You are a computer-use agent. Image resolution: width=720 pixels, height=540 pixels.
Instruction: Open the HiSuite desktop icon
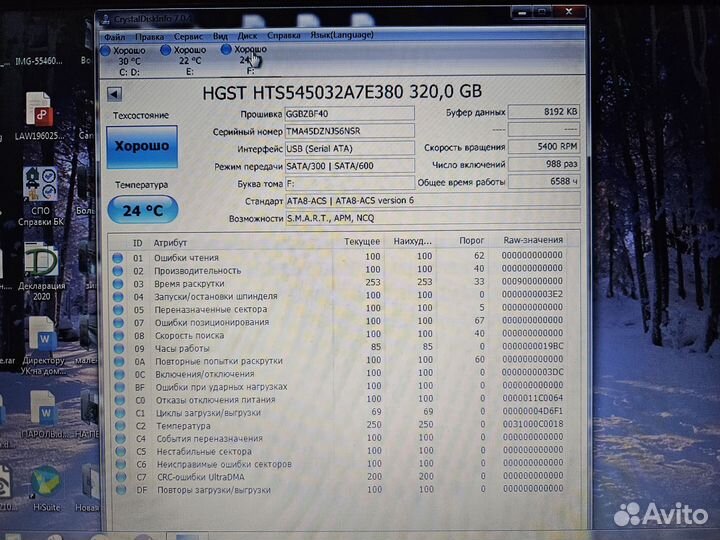click(46, 489)
